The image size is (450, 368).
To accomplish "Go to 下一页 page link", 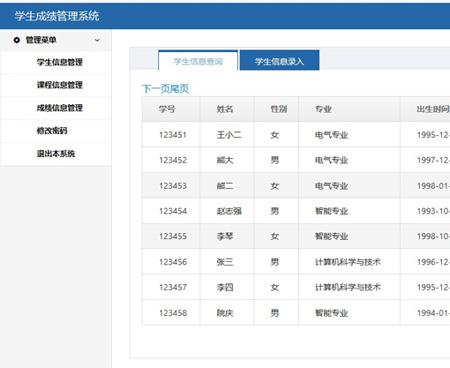I will [x=156, y=89].
